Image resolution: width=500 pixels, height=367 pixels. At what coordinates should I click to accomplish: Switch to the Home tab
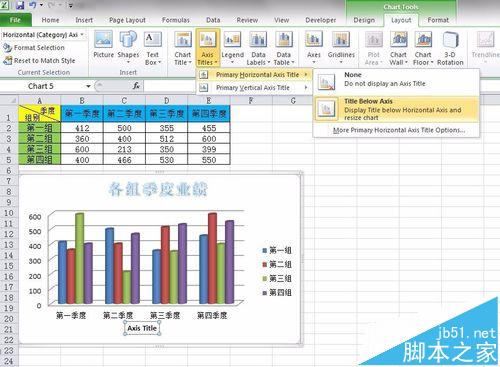tap(50, 20)
